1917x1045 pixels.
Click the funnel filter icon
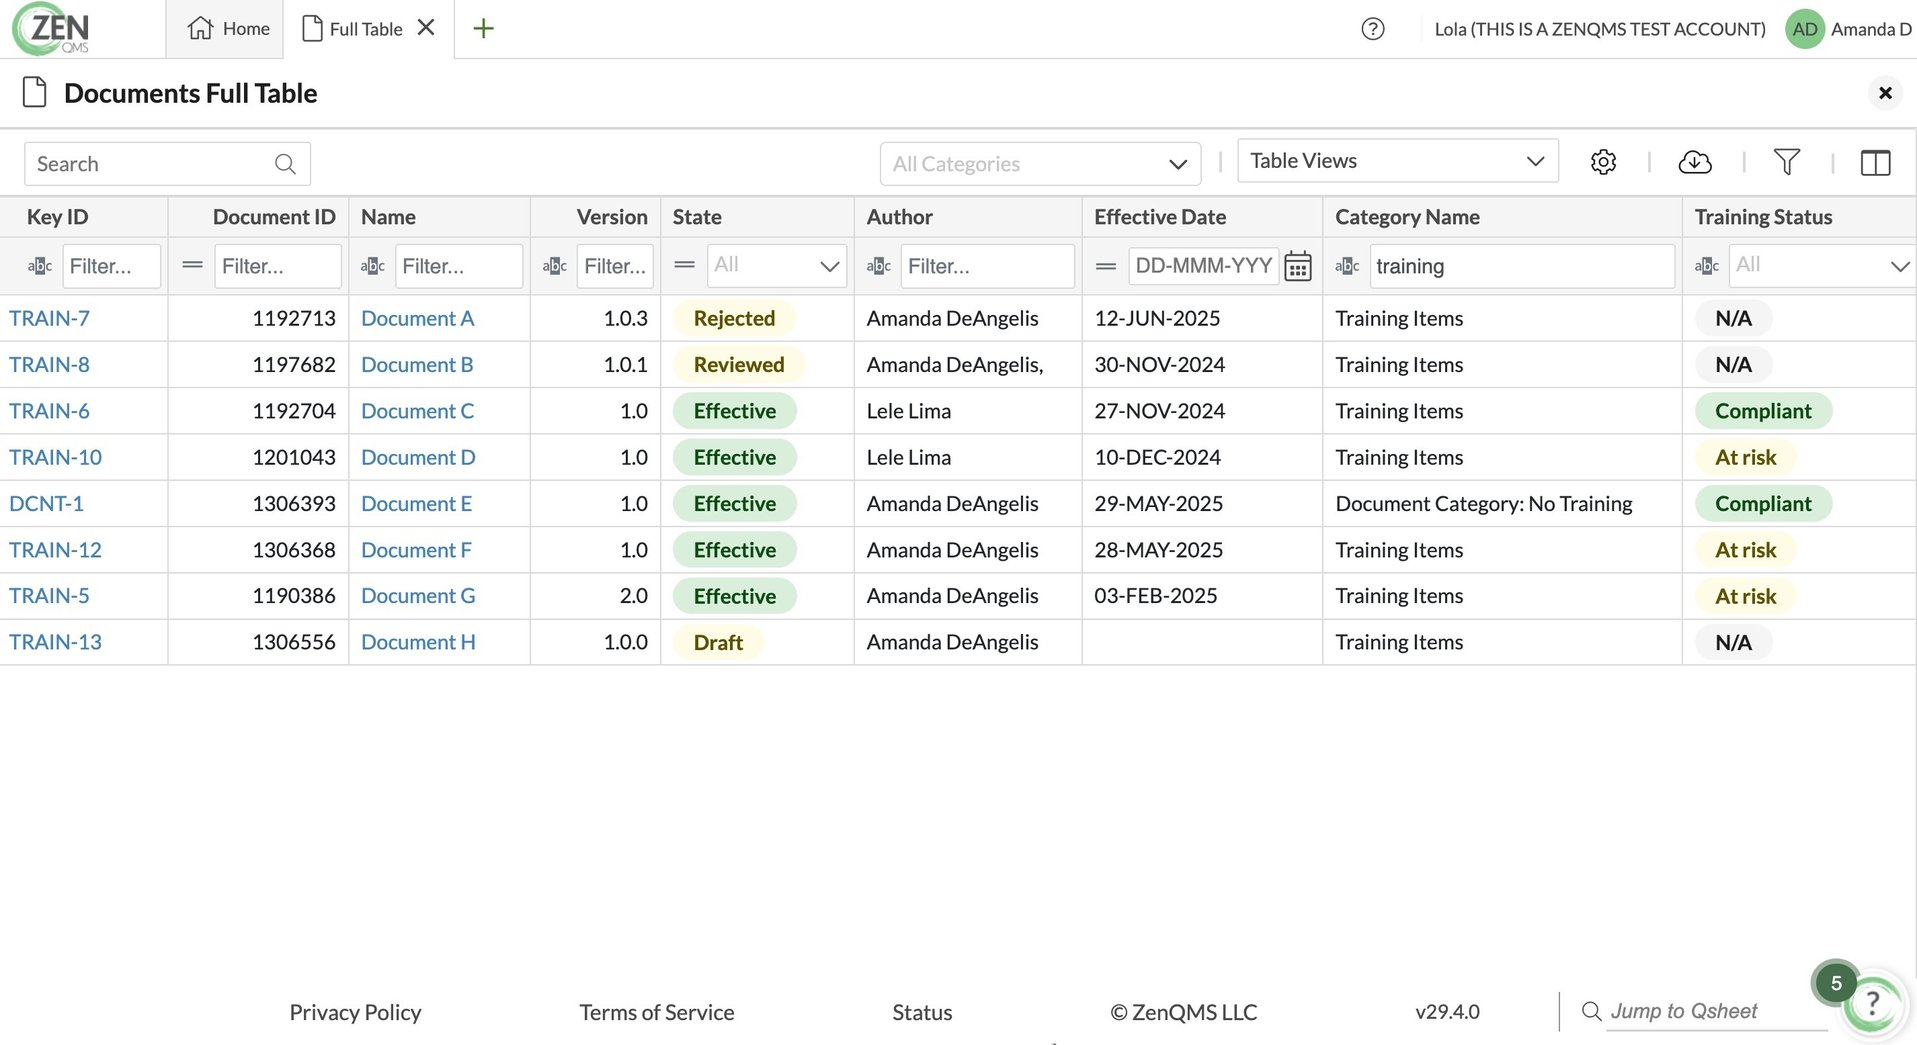pos(1786,162)
